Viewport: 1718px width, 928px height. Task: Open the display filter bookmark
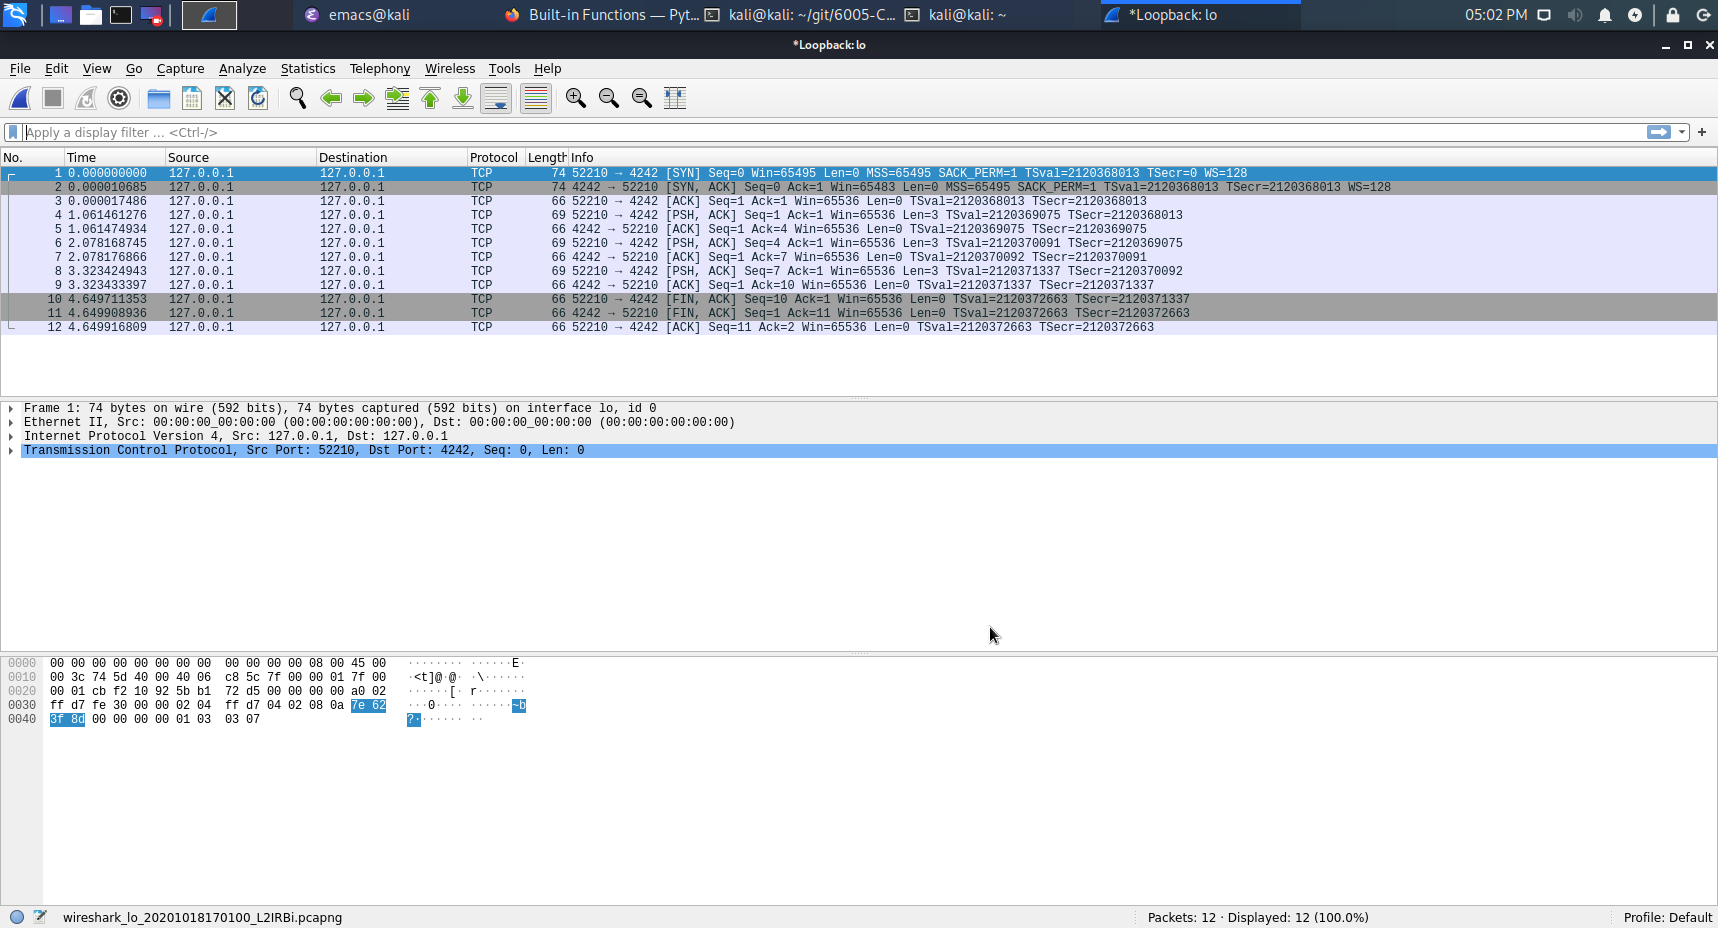13,132
